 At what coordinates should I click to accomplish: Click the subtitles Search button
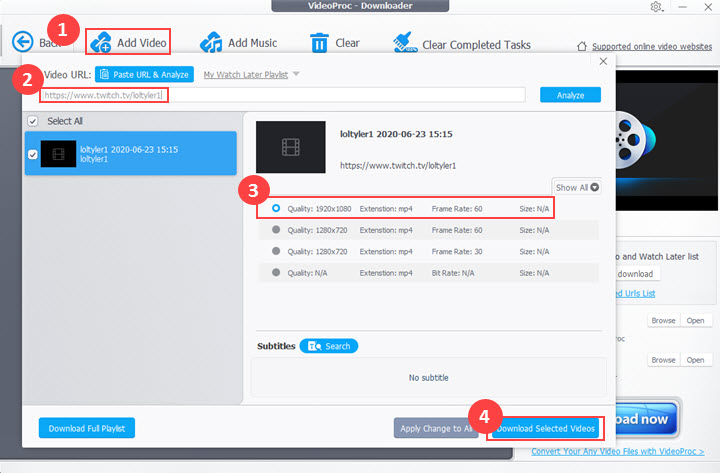[329, 346]
